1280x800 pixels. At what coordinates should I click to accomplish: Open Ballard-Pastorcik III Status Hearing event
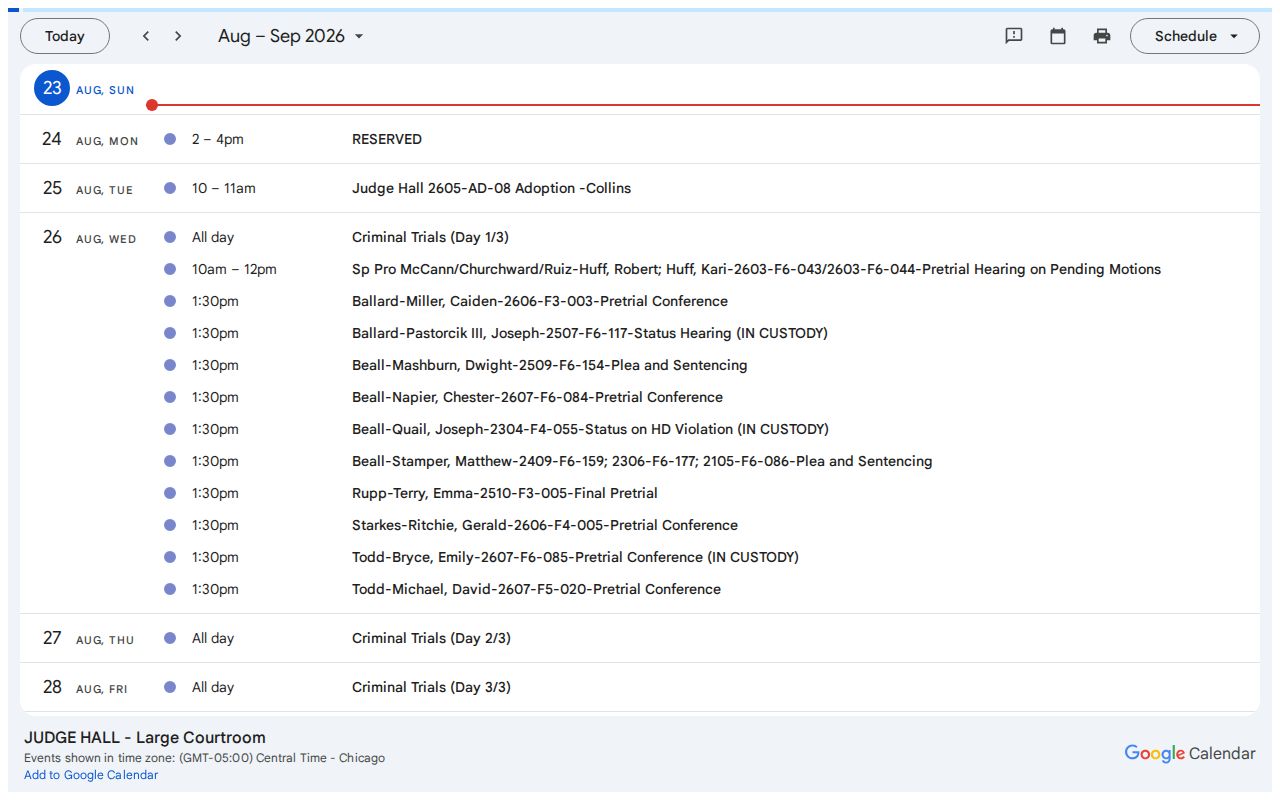pyautogui.click(x=590, y=333)
